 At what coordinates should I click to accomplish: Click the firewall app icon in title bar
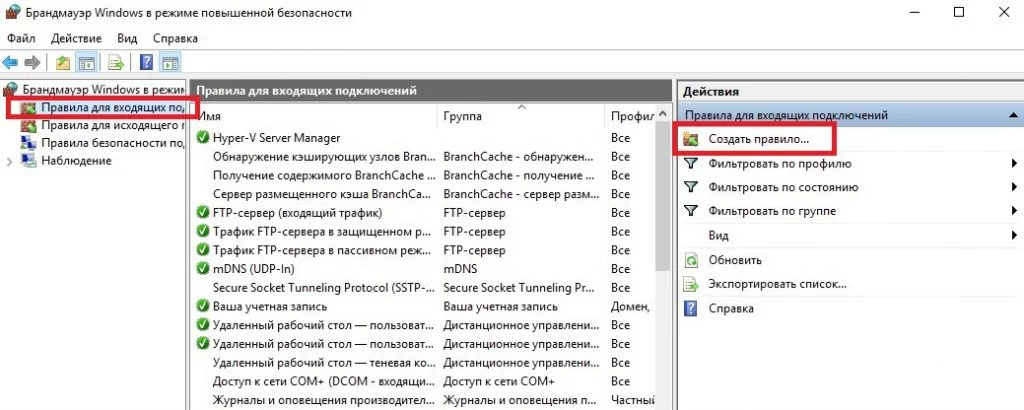(12, 12)
